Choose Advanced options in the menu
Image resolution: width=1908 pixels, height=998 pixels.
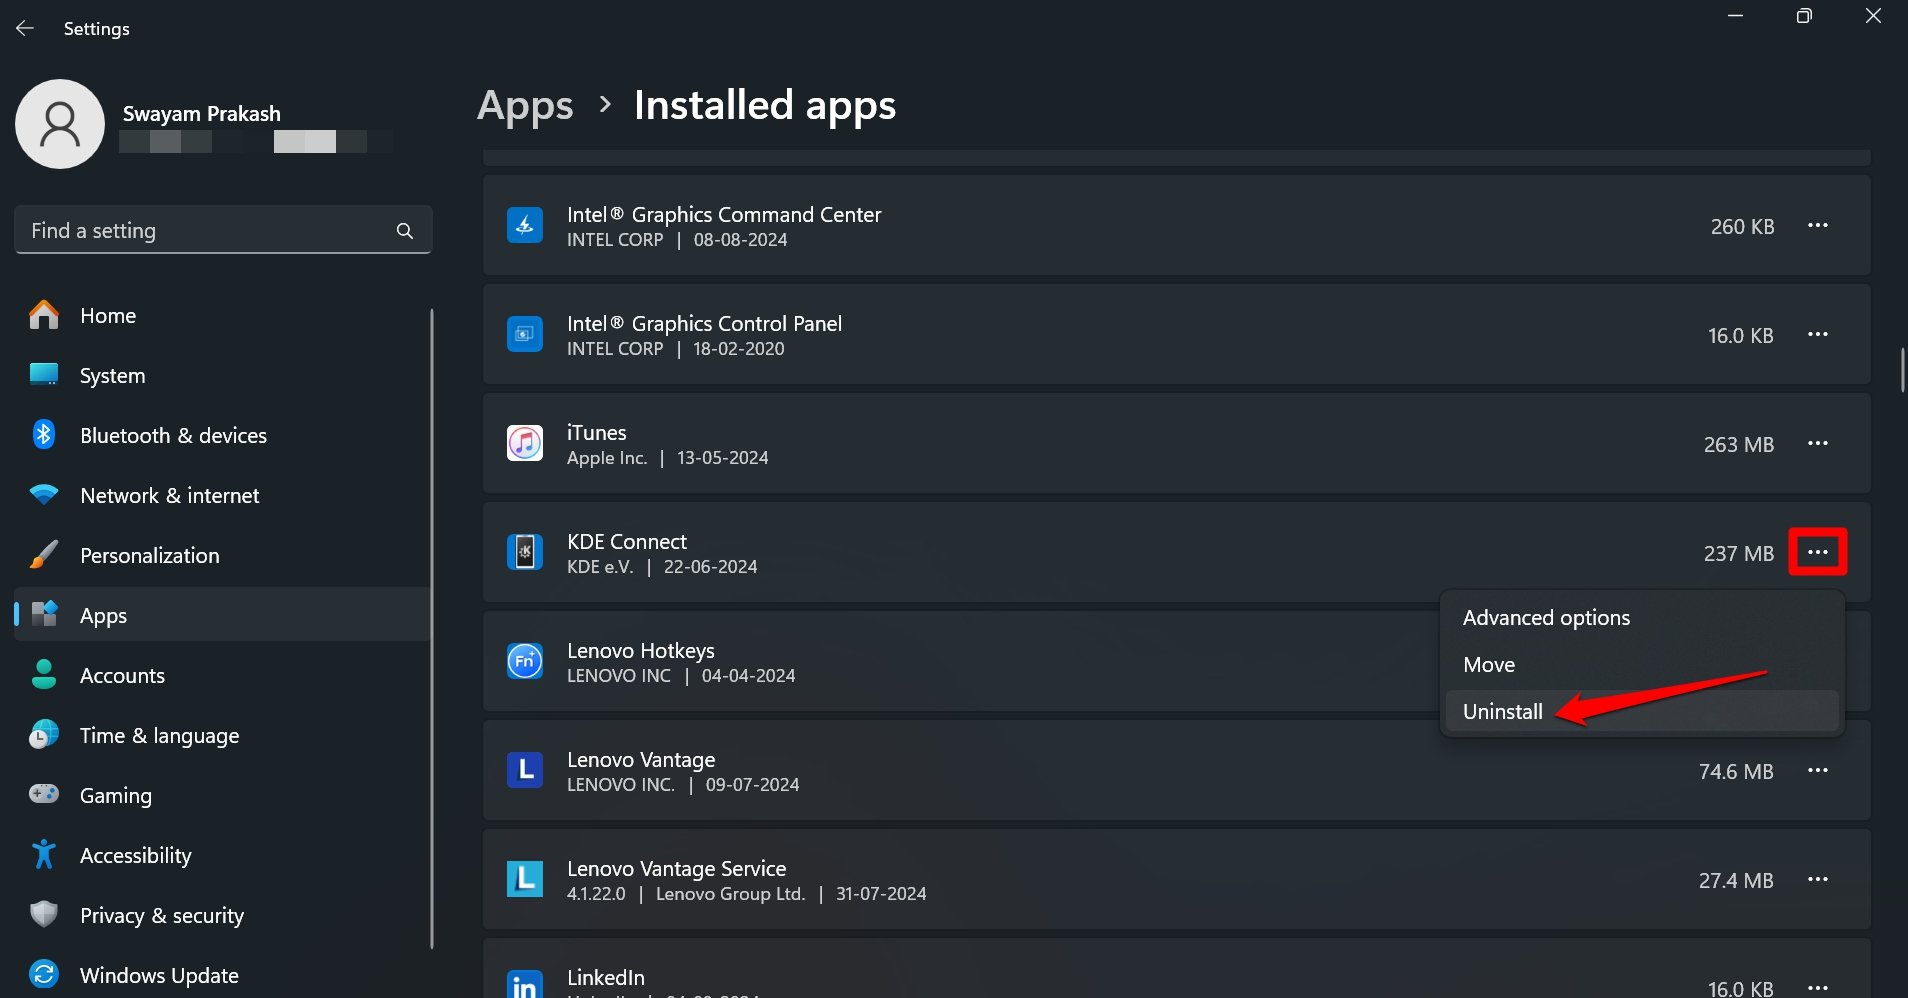[x=1546, y=618]
